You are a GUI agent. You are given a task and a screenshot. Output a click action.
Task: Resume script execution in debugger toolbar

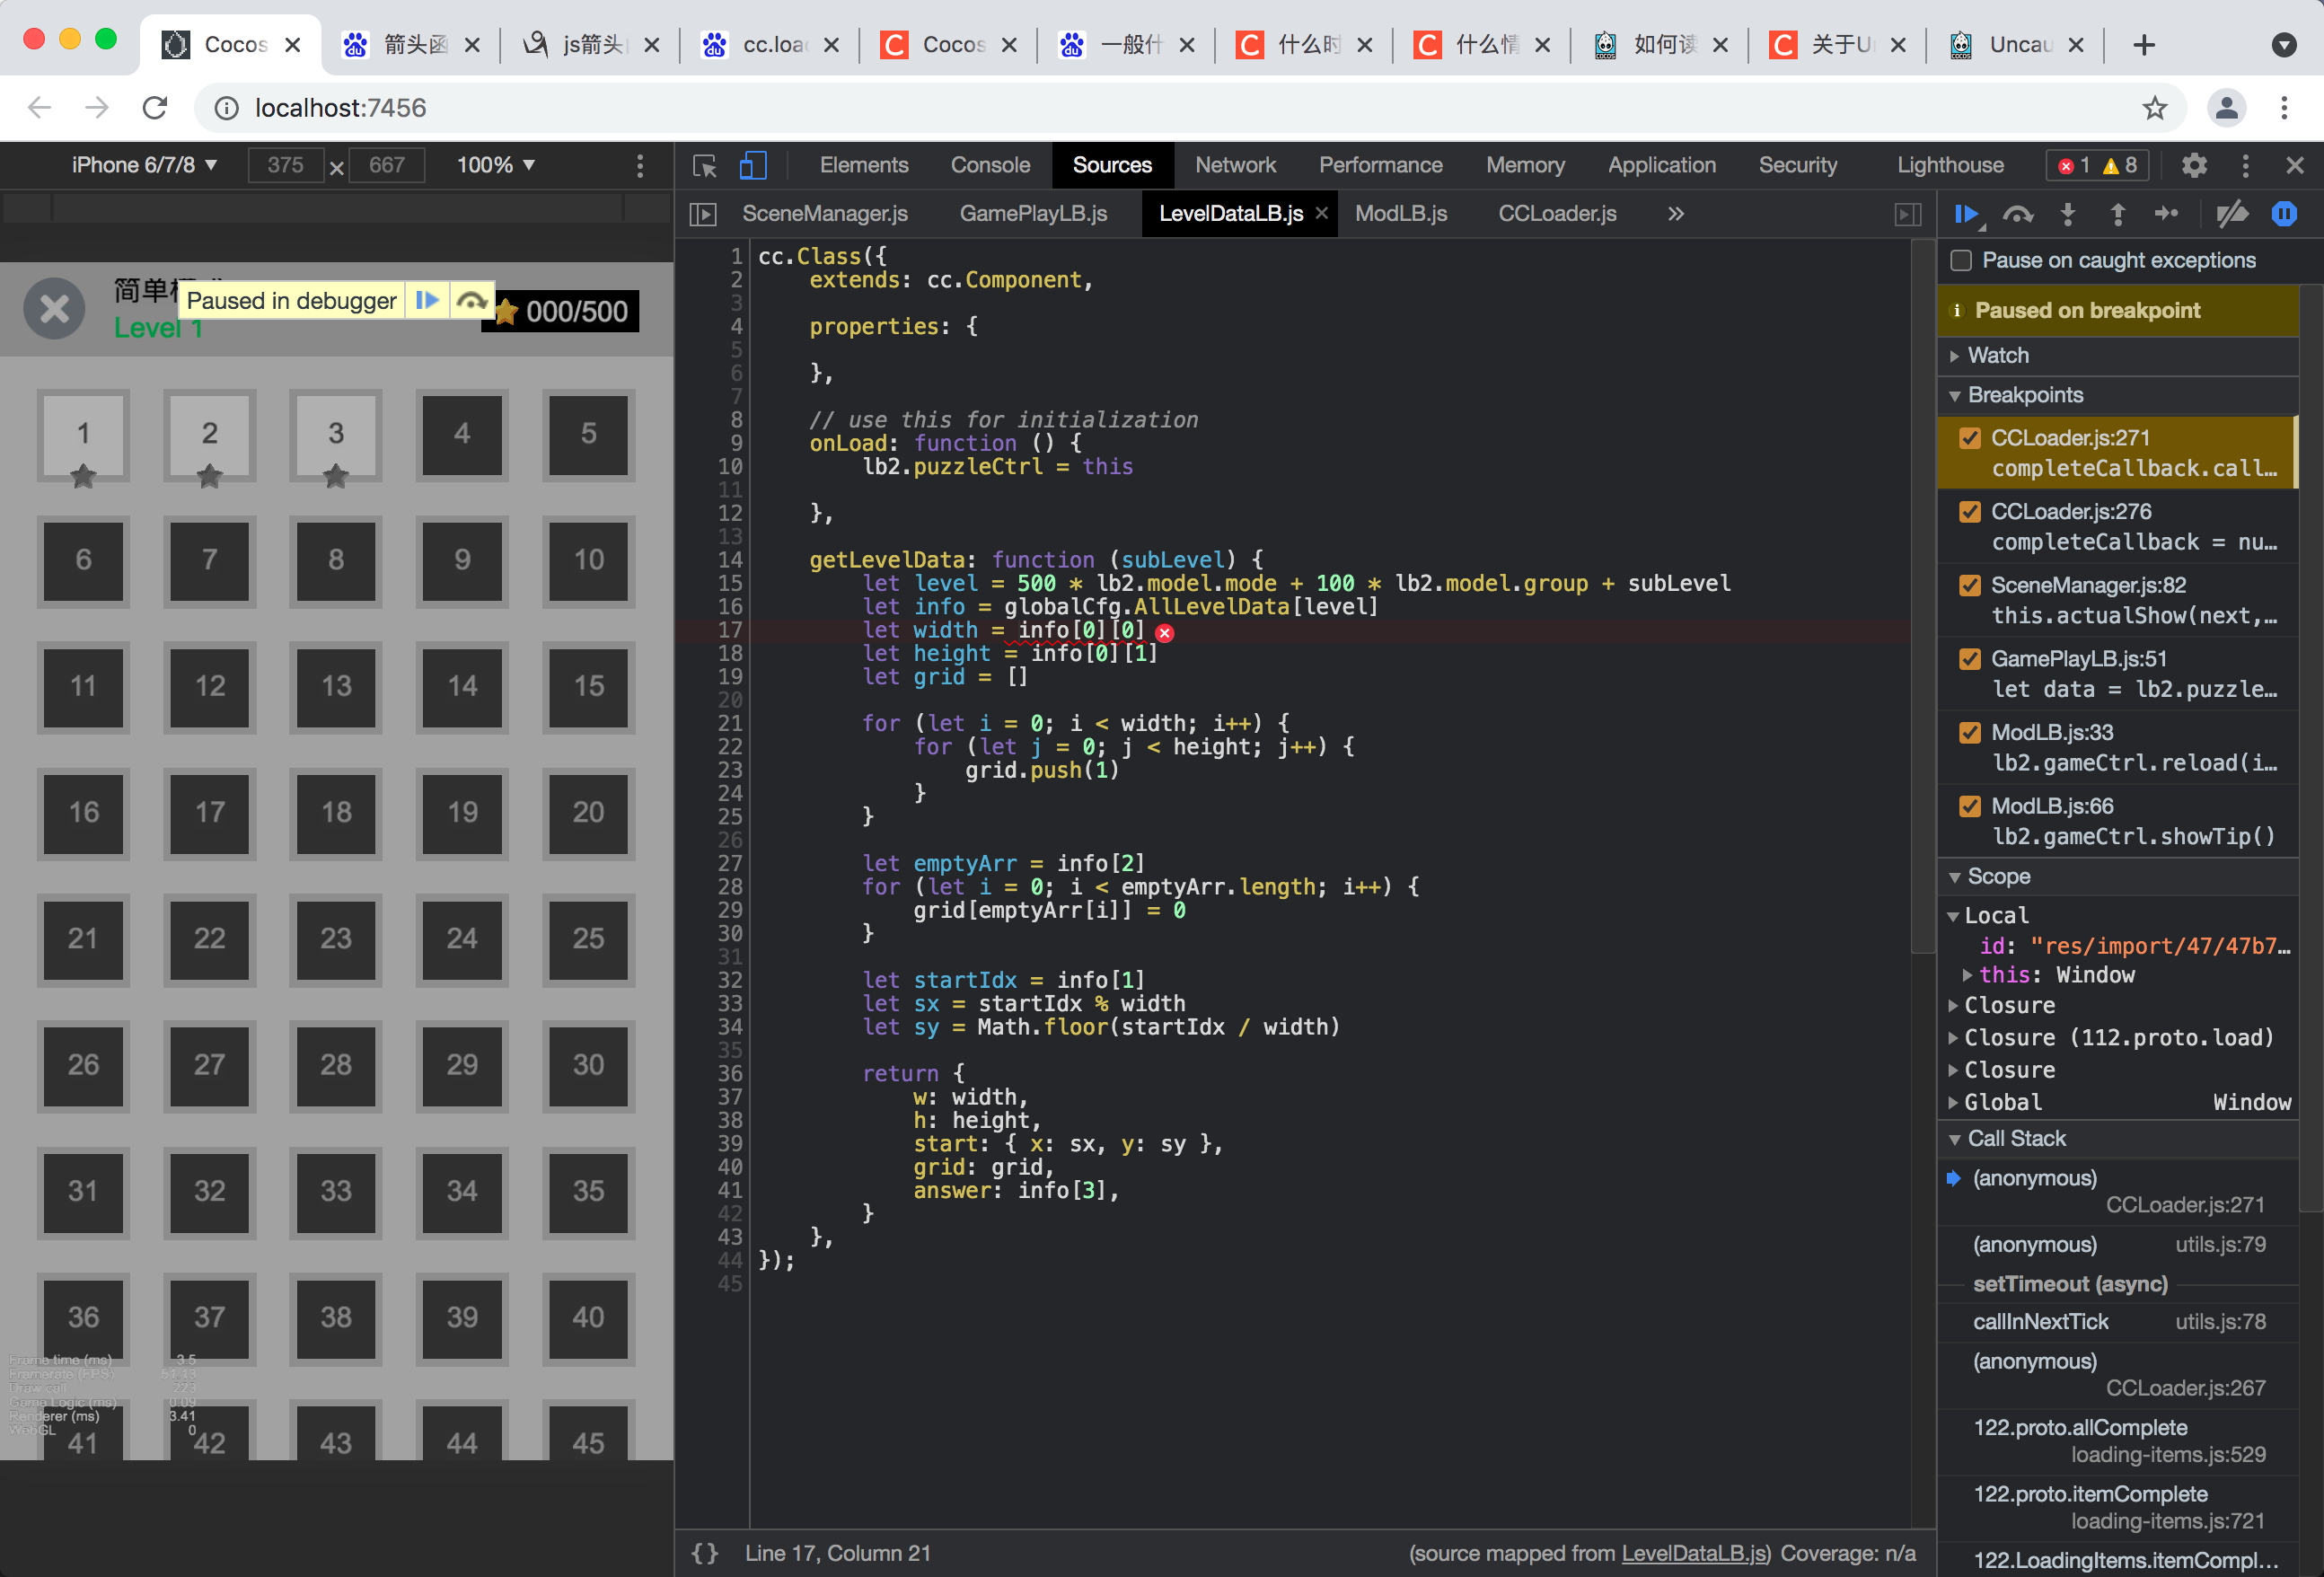click(1966, 213)
